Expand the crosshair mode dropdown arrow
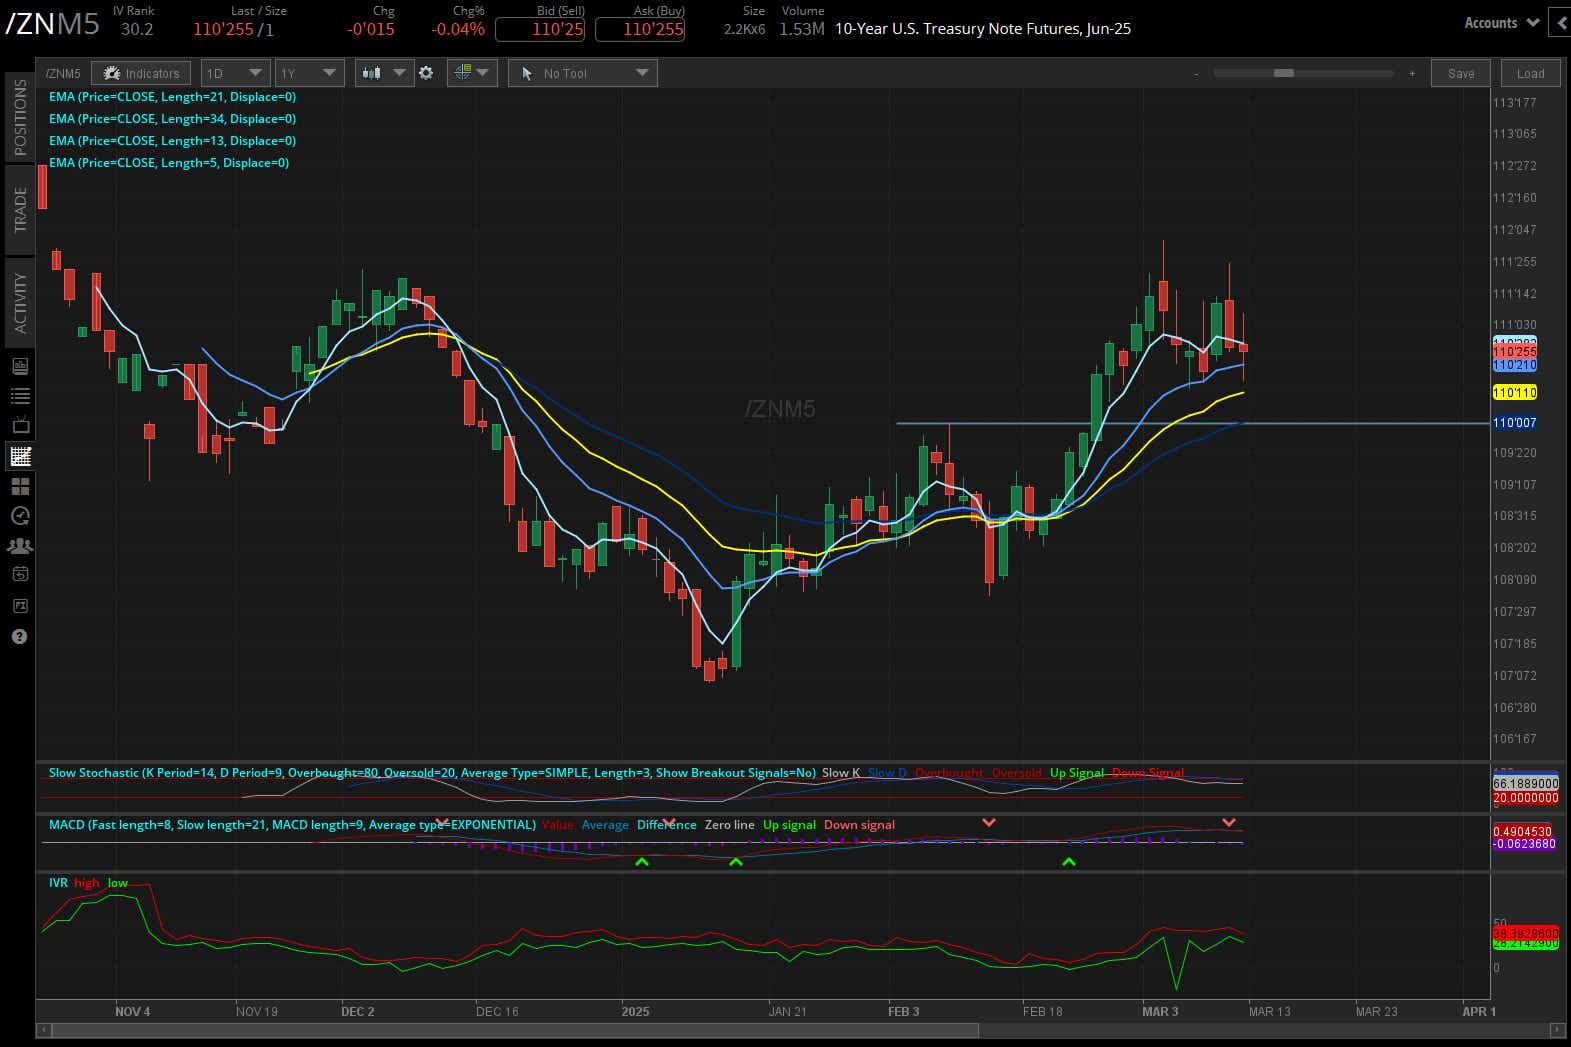The width and height of the screenshot is (1571, 1047). tap(484, 73)
